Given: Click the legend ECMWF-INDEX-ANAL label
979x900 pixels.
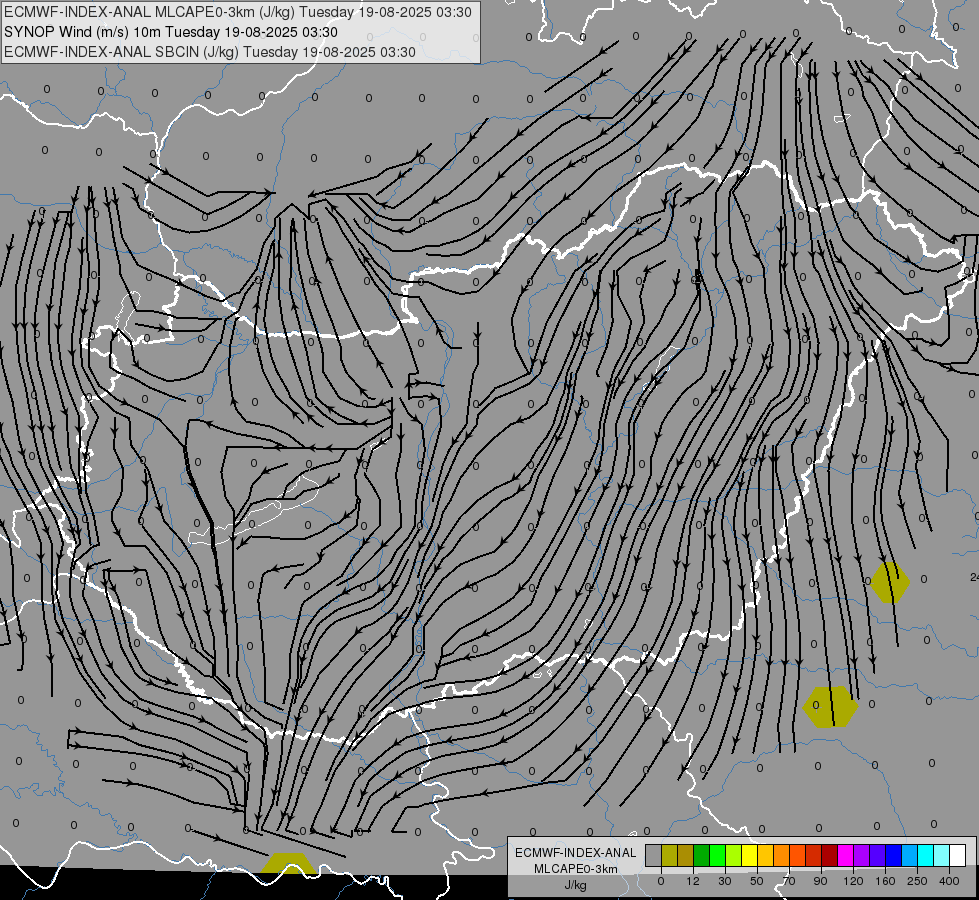Looking at the screenshot, I should [x=576, y=853].
